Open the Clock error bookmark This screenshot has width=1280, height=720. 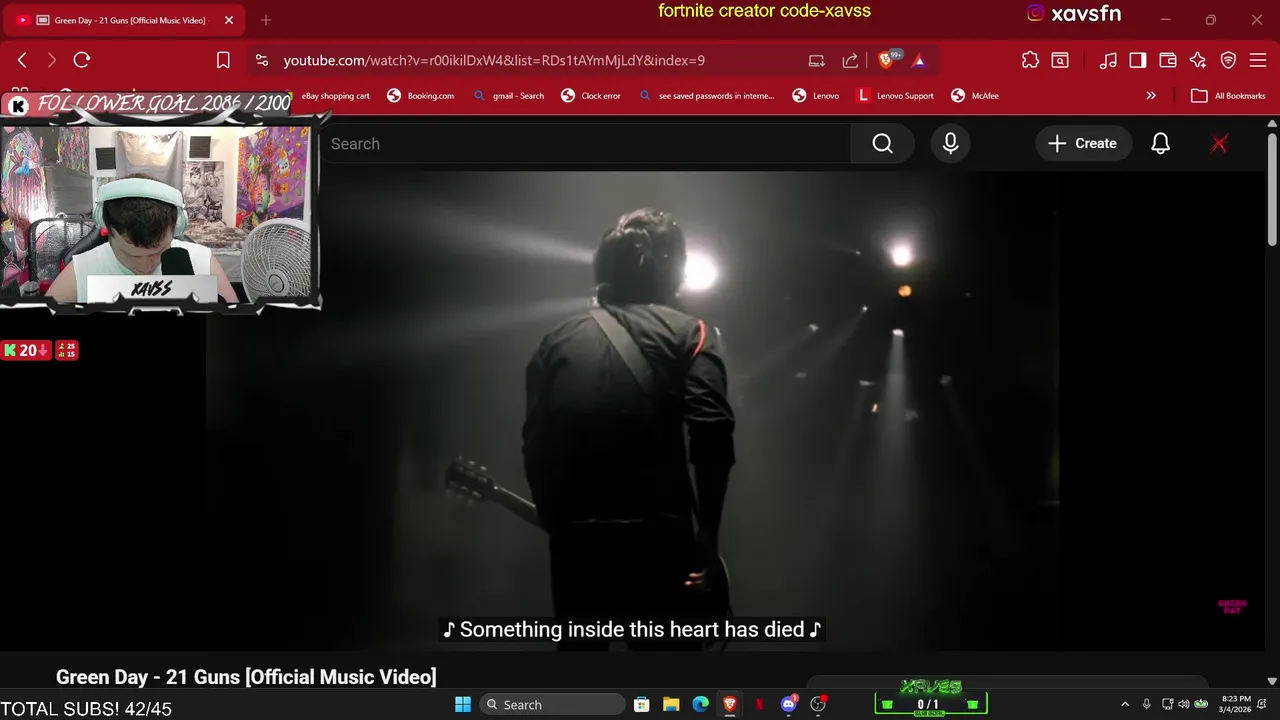point(591,96)
